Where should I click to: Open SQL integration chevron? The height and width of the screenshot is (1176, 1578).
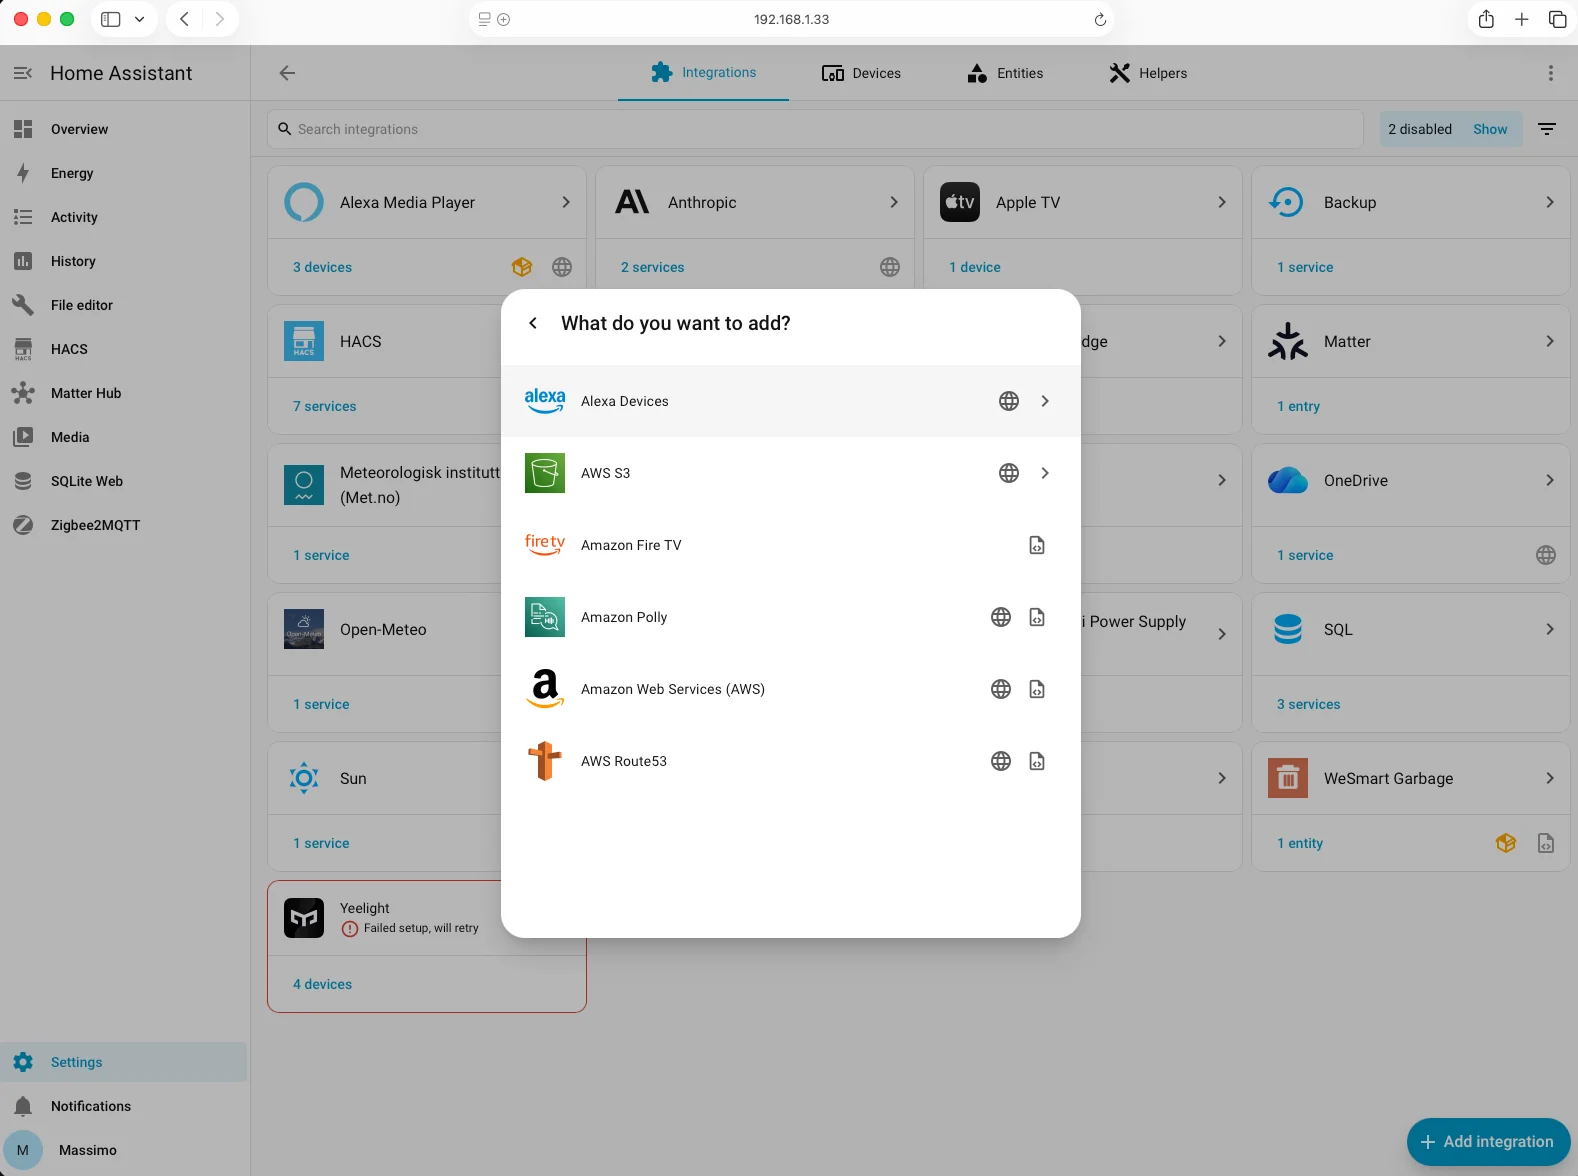pyautogui.click(x=1550, y=629)
